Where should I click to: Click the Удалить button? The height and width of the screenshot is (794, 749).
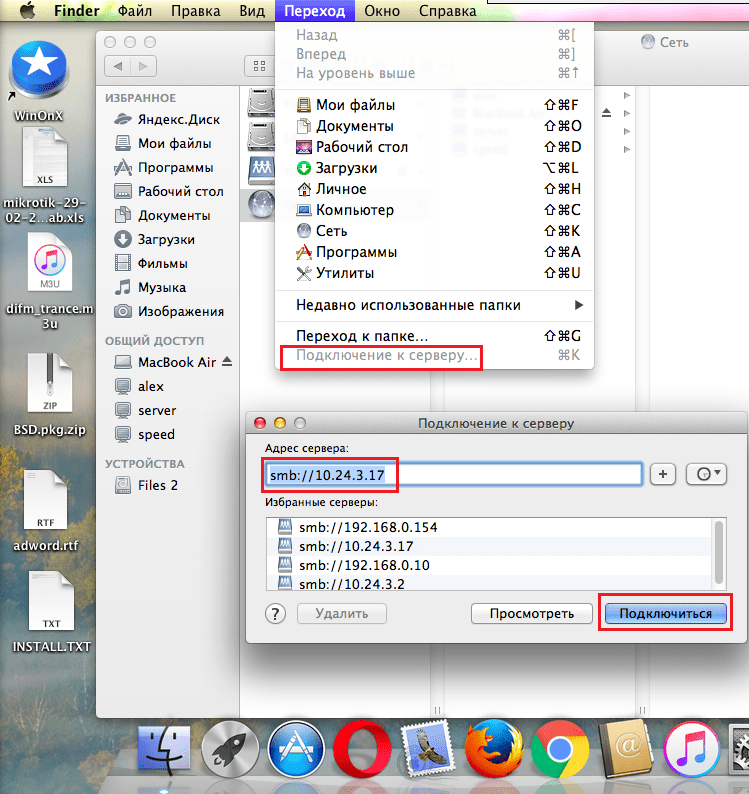[x=342, y=614]
